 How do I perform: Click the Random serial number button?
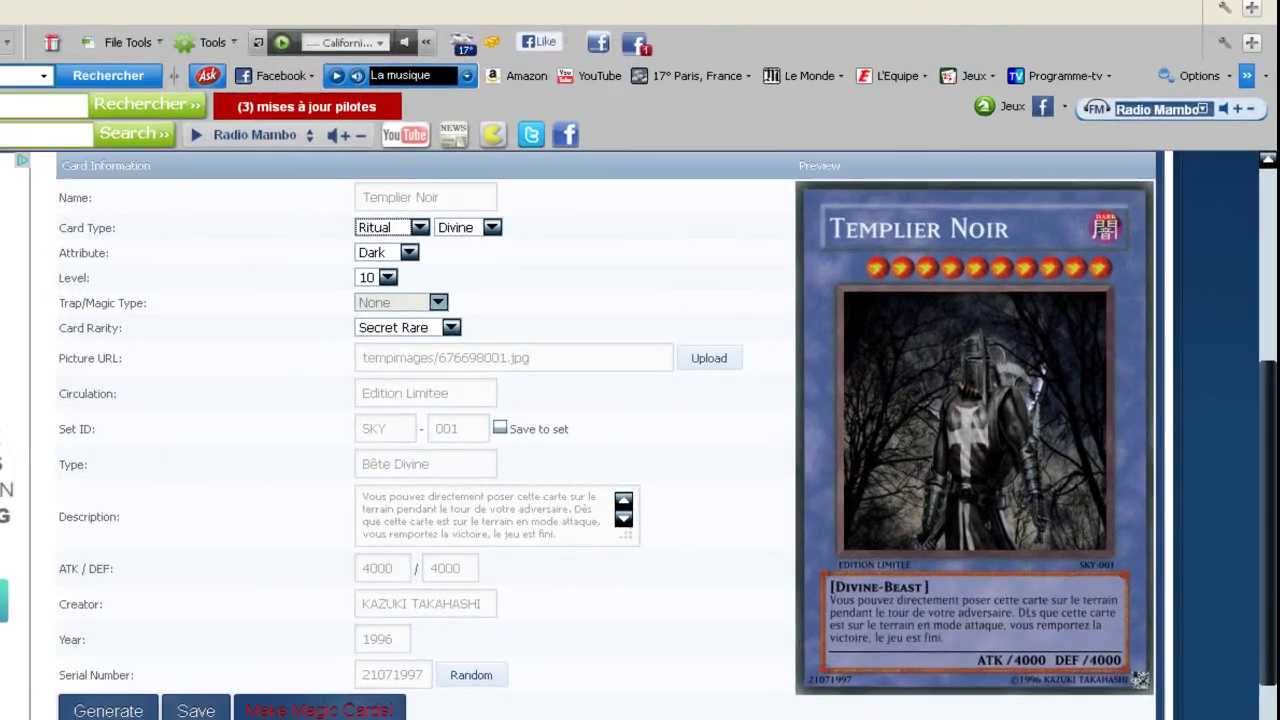(x=471, y=675)
